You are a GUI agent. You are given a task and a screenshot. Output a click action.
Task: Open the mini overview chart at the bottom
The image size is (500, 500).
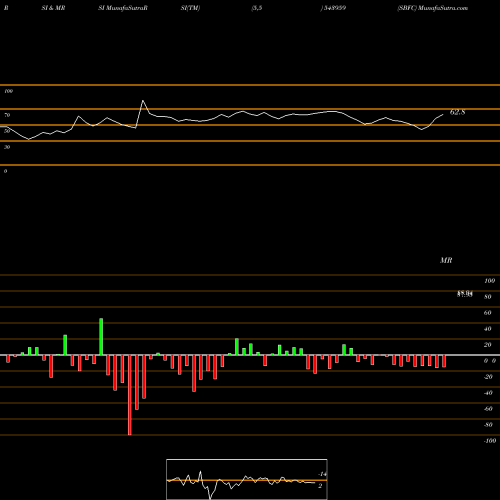(247, 479)
